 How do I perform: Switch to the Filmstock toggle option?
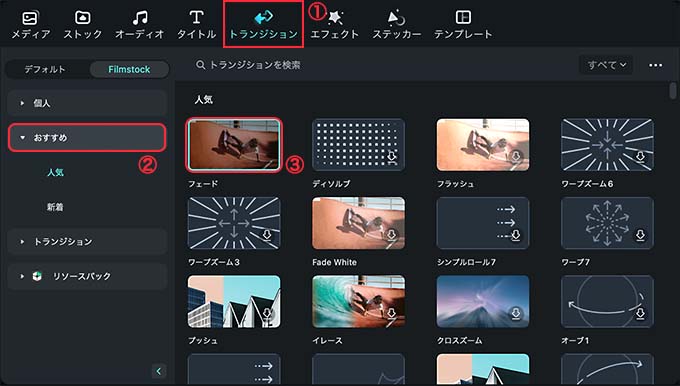tap(129, 69)
